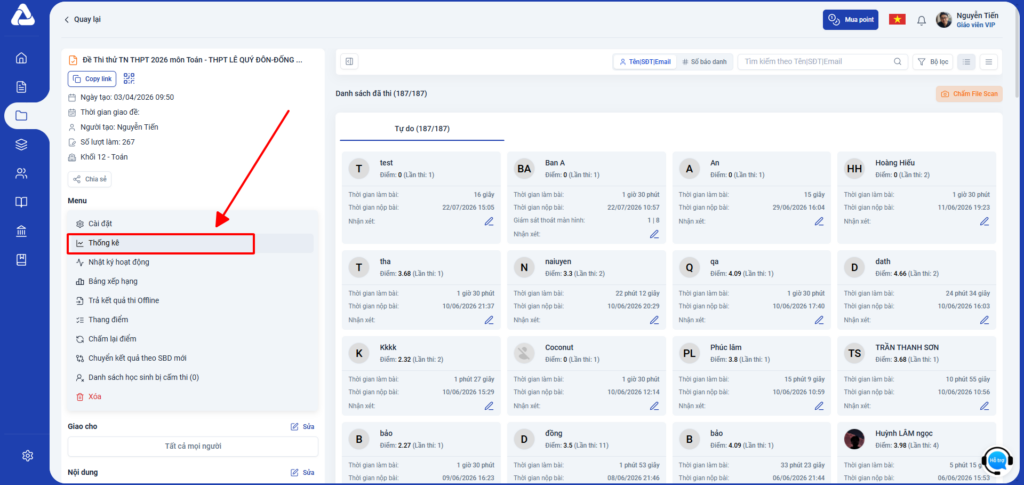Open Danh sách học sinh bị cấm thi
Viewport: 1024px width, 485px height.
[x=191, y=377]
